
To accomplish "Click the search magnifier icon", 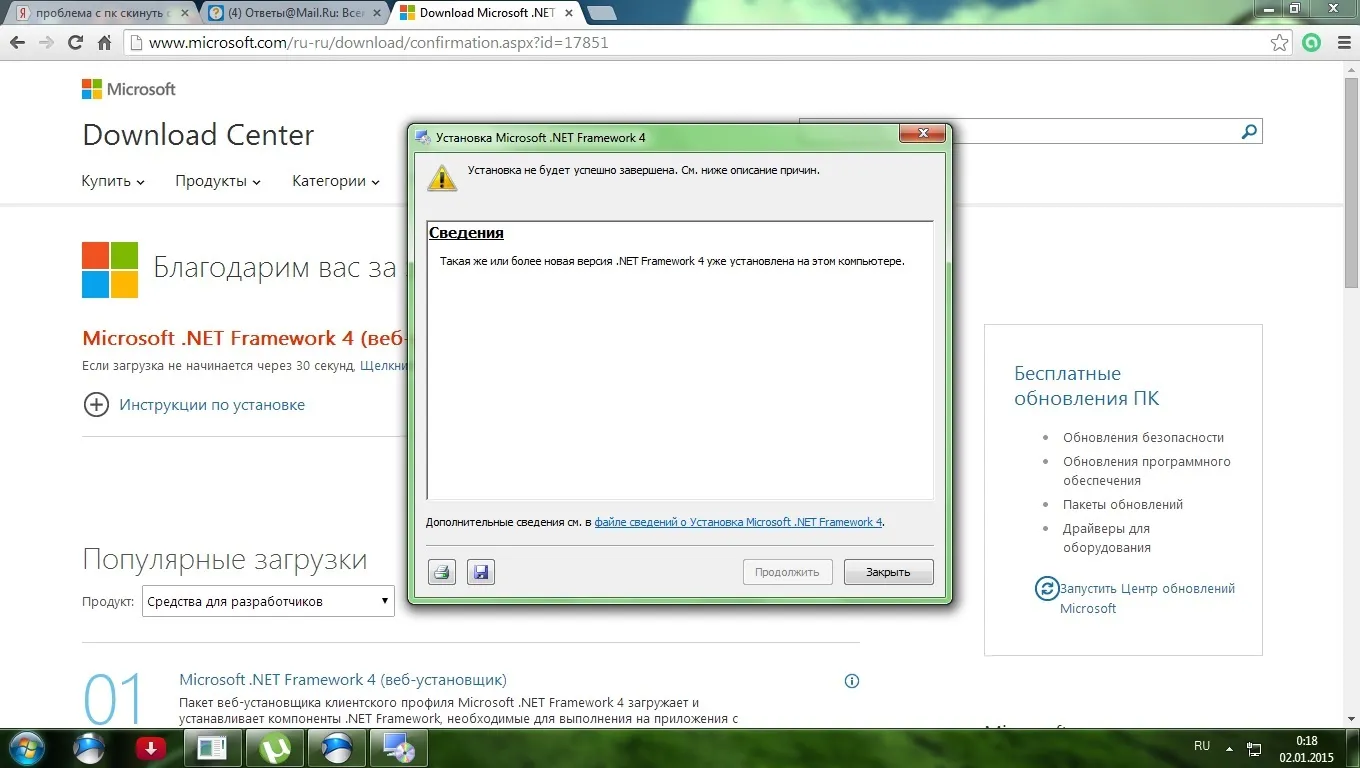I will tap(1249, 132).
